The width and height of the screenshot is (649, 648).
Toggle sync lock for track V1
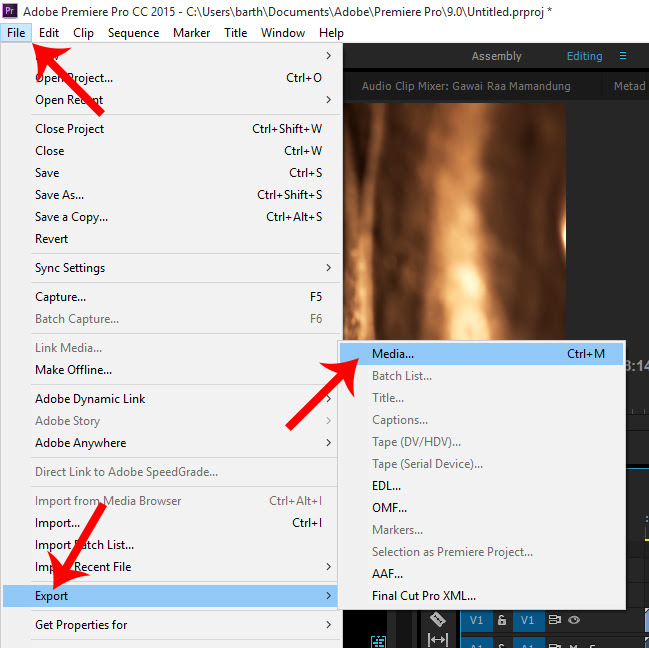pos(554,619)
